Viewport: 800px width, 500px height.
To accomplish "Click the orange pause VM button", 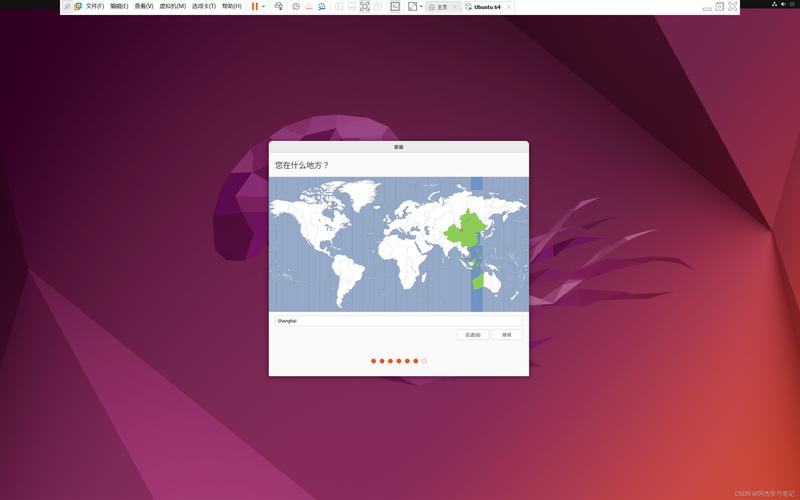I will tap(255, 7).
